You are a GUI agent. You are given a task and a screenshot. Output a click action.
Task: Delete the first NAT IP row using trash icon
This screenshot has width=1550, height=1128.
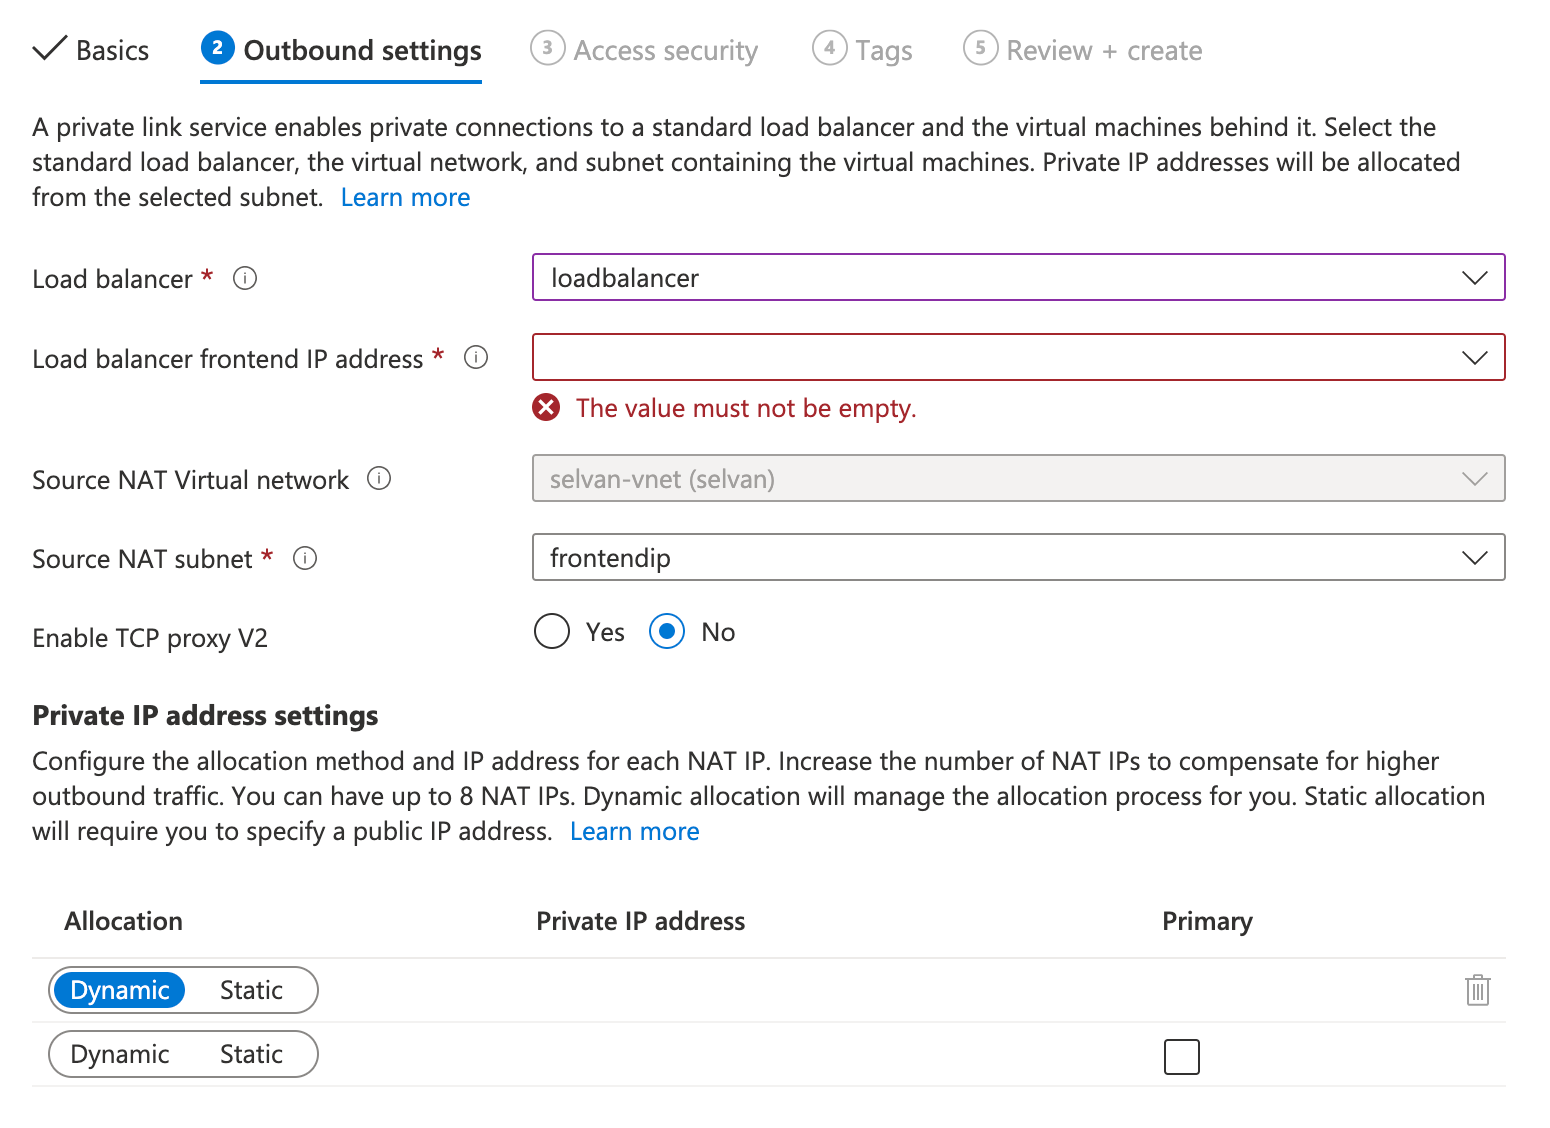(x=1477, y=990)
